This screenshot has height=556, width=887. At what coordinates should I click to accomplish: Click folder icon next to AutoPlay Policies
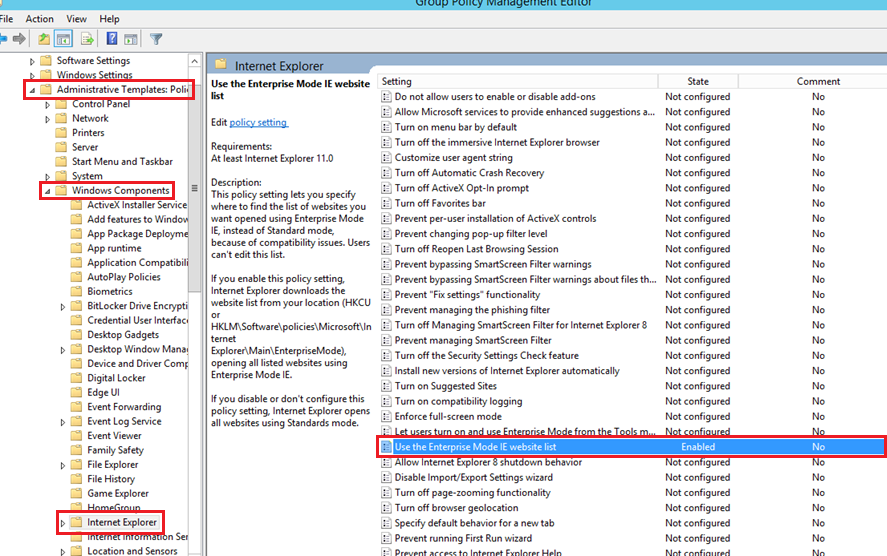pyautogui.click(x=76, y=277)
